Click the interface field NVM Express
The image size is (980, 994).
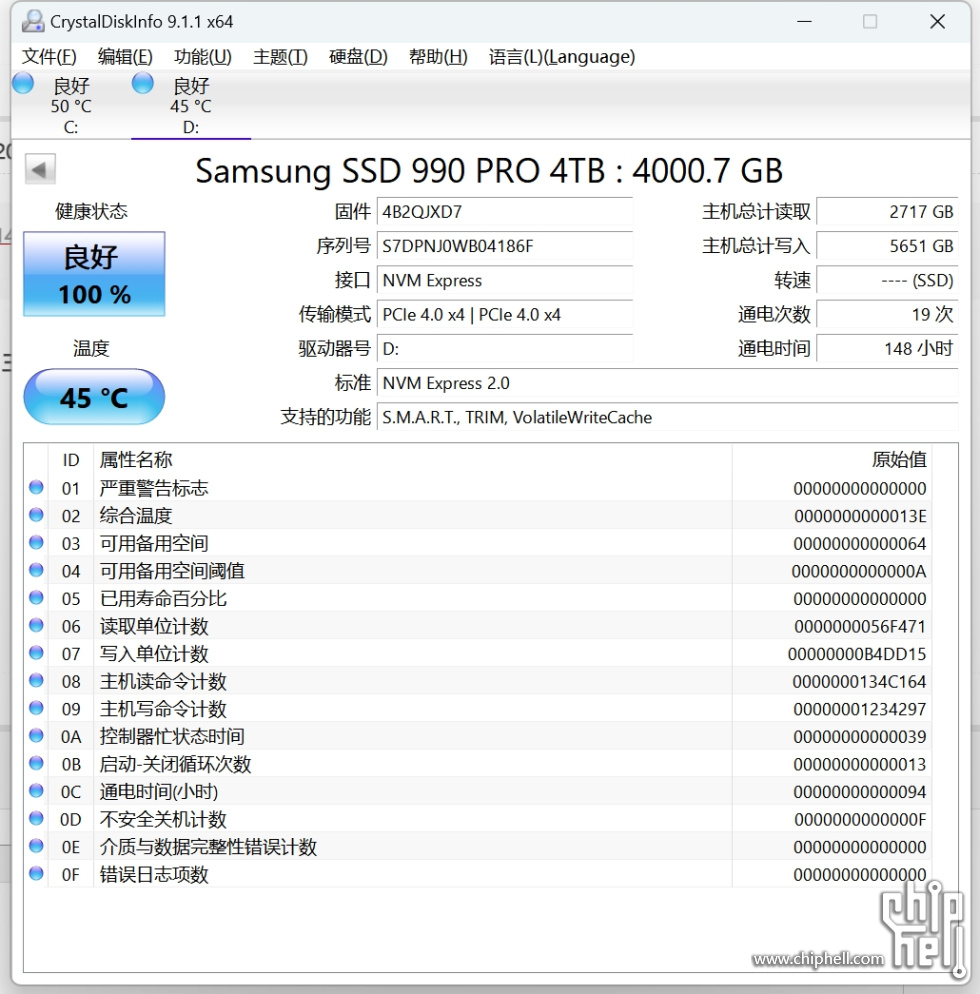pos(505,280)
